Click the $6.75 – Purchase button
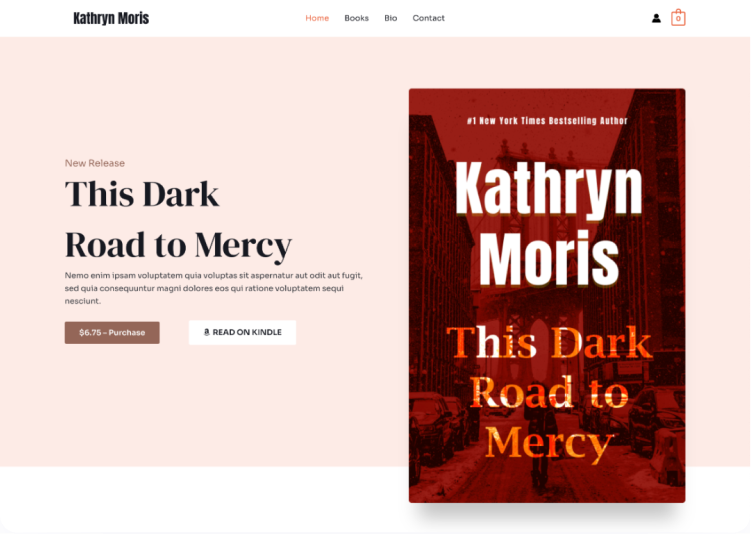 [x=112, y=332]
